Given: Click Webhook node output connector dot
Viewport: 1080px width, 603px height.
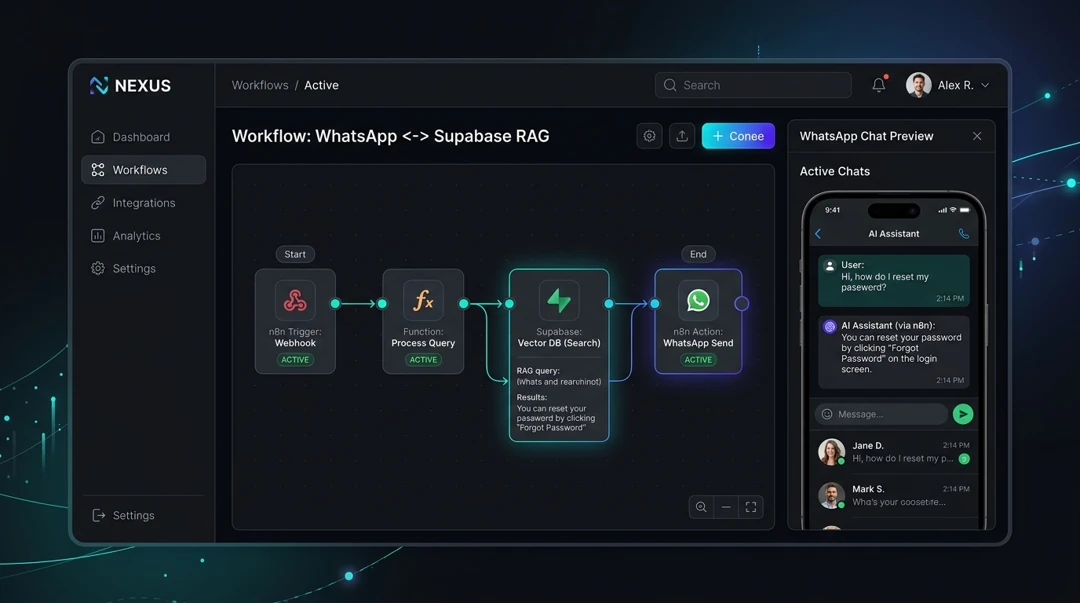Looking at the screenshot, I should pos(335,303).
